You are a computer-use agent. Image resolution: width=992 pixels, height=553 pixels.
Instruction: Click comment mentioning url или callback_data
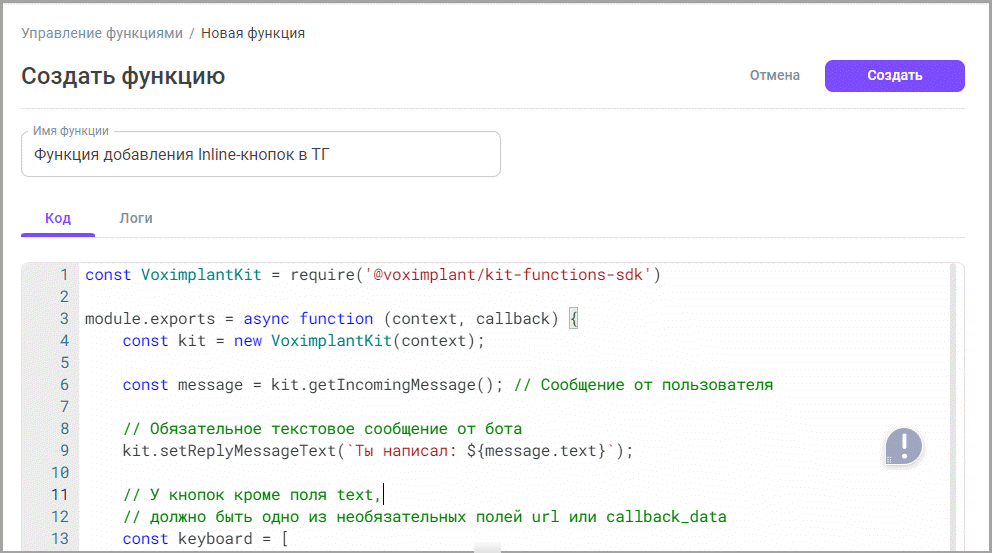[425, 517]
